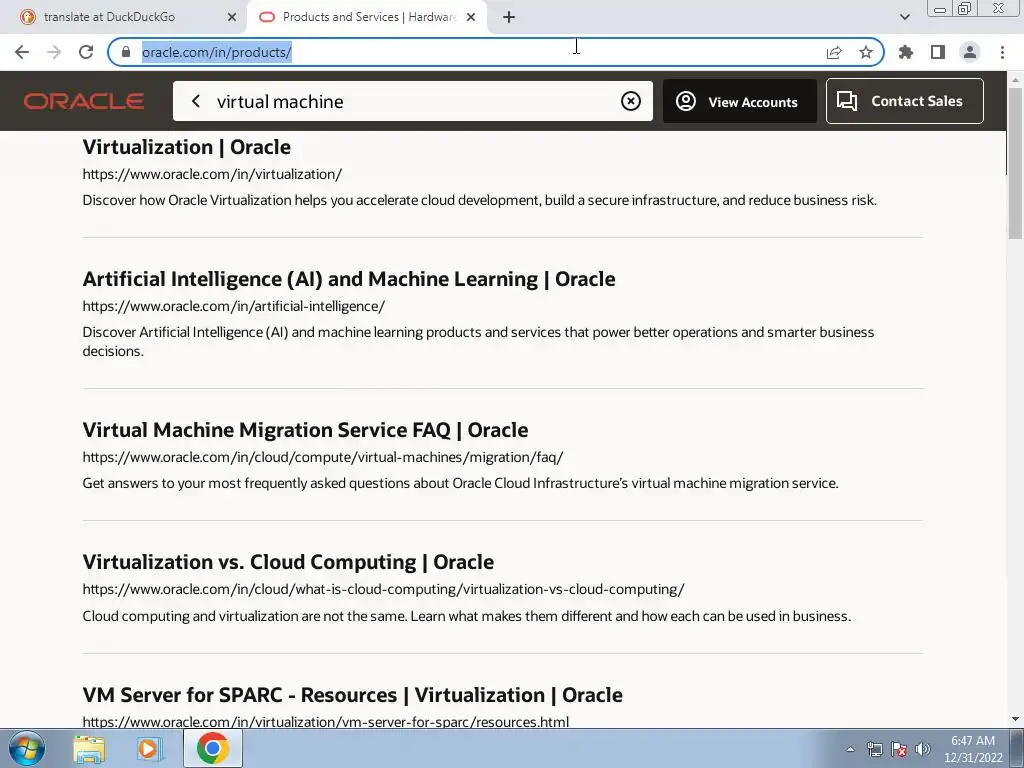Launch the media player taskbar icon
This screenshot has width=1024, height=768.
[150, 749]
